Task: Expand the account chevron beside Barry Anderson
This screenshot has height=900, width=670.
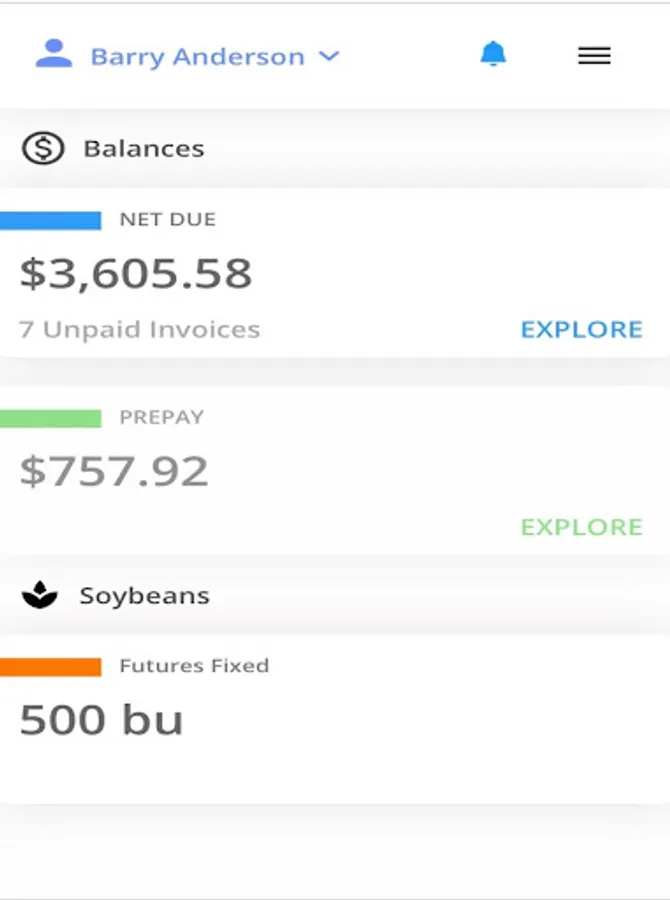Action: pos(330,56)
